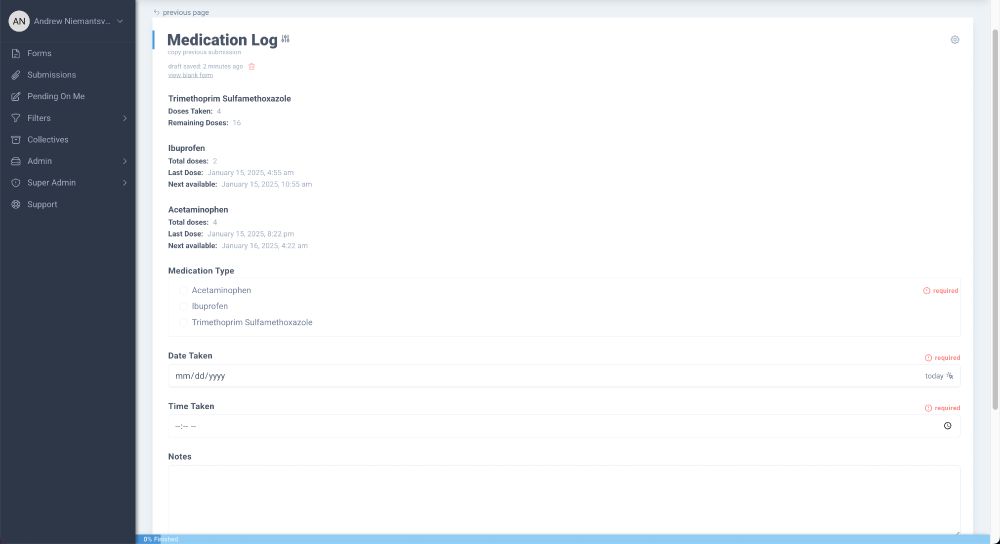Expand the Filters submenu chevron

[x=124, y=118]
